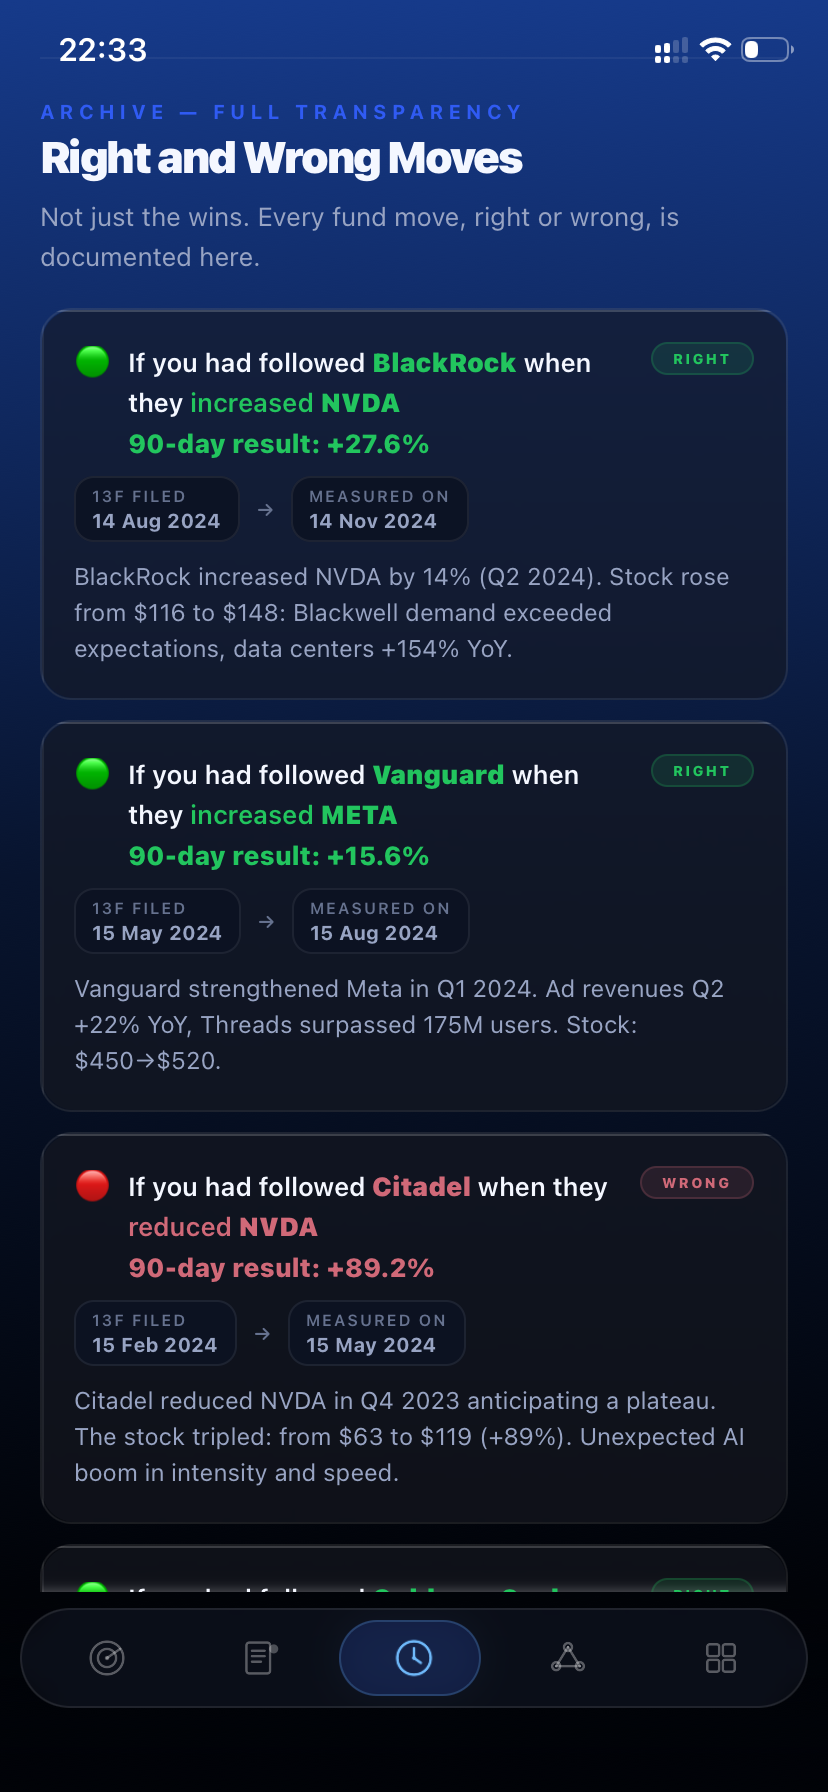The image size is (828, 1792).
Task: Tap the 13F Filed 15 May 2024 chip
Action: click(158, 921)
